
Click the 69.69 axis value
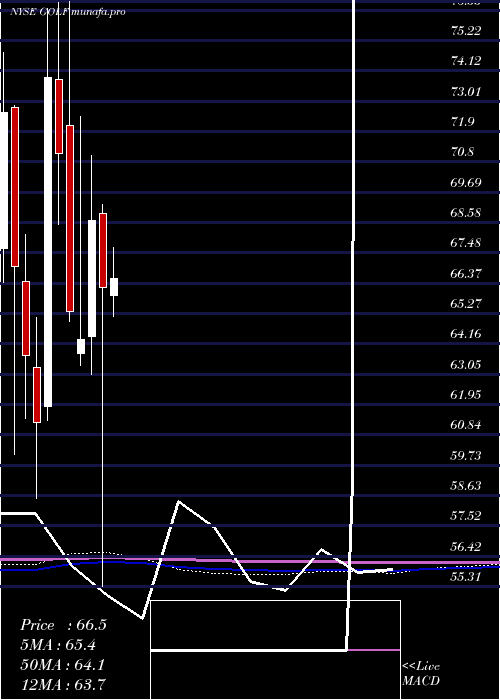click(x=467, y=183)
